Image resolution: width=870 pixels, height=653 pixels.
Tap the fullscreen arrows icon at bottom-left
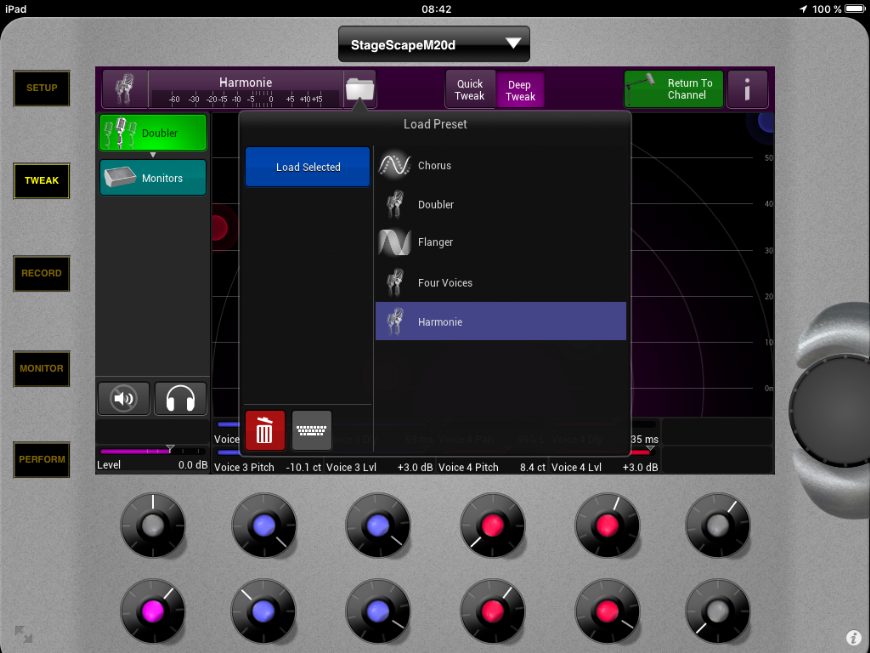[23, 634]
